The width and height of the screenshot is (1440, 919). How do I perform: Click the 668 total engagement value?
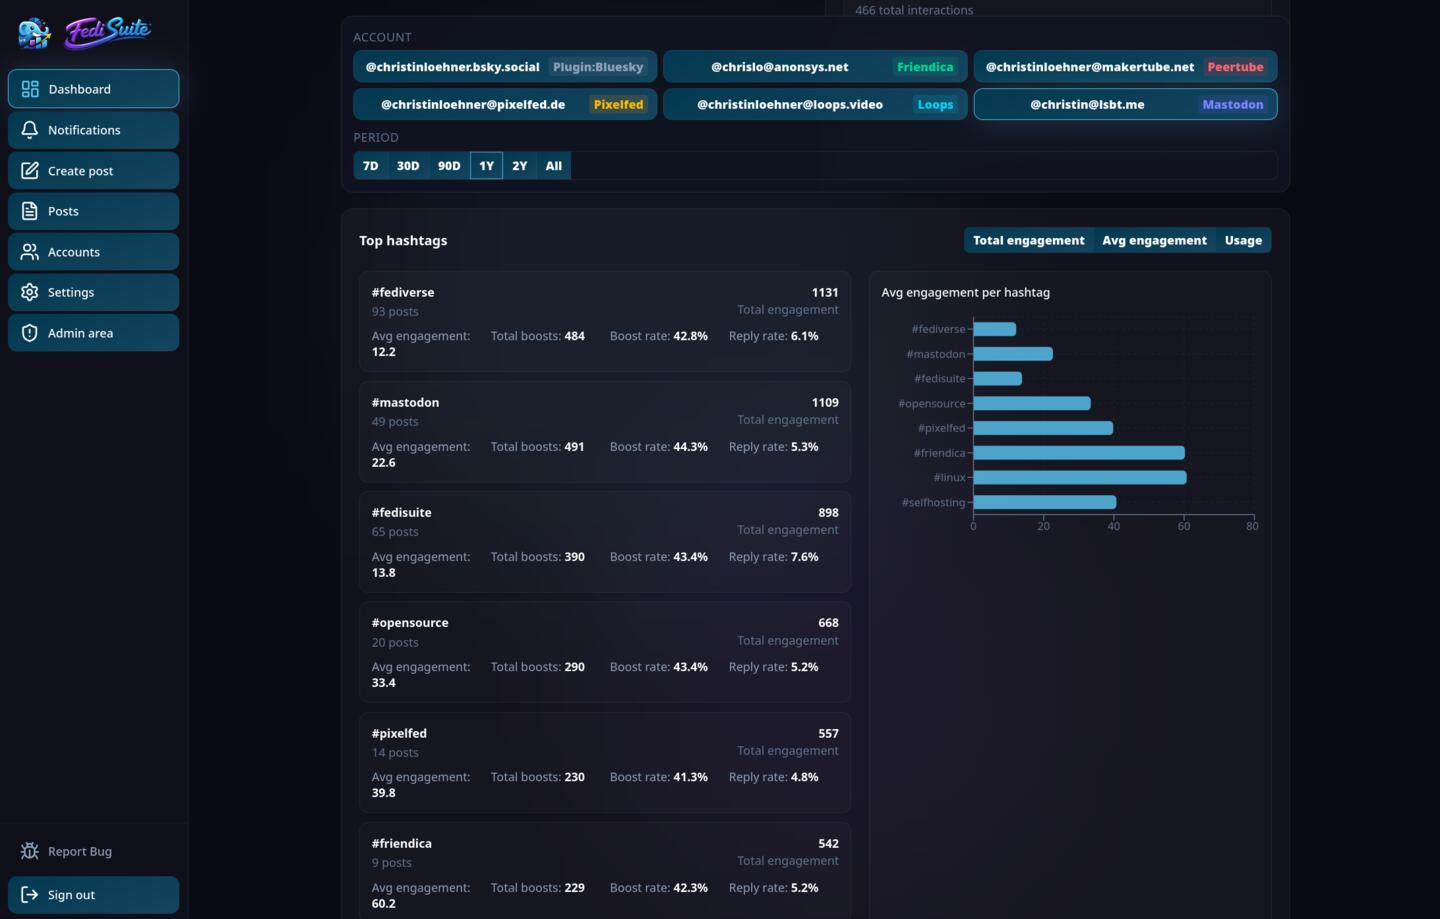coord(828,622)
